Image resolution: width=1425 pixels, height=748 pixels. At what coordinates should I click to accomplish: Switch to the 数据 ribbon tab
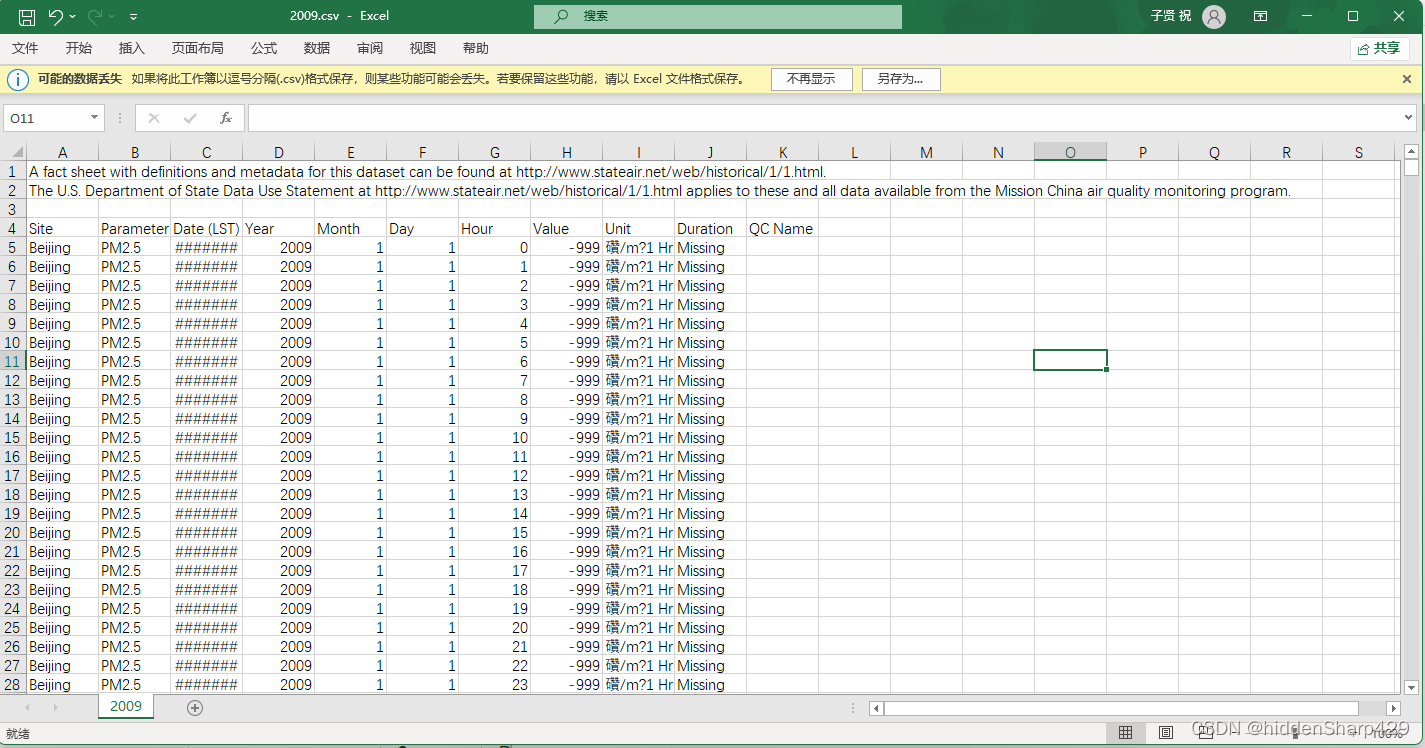tap(317, 48)
